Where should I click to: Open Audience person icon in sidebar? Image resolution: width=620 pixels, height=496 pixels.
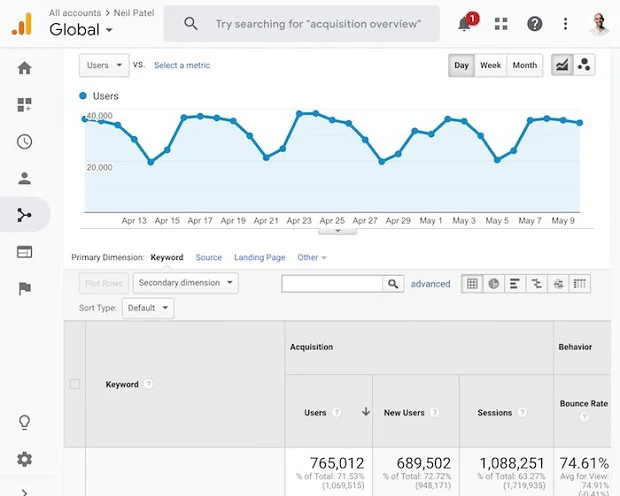(24, 179)
